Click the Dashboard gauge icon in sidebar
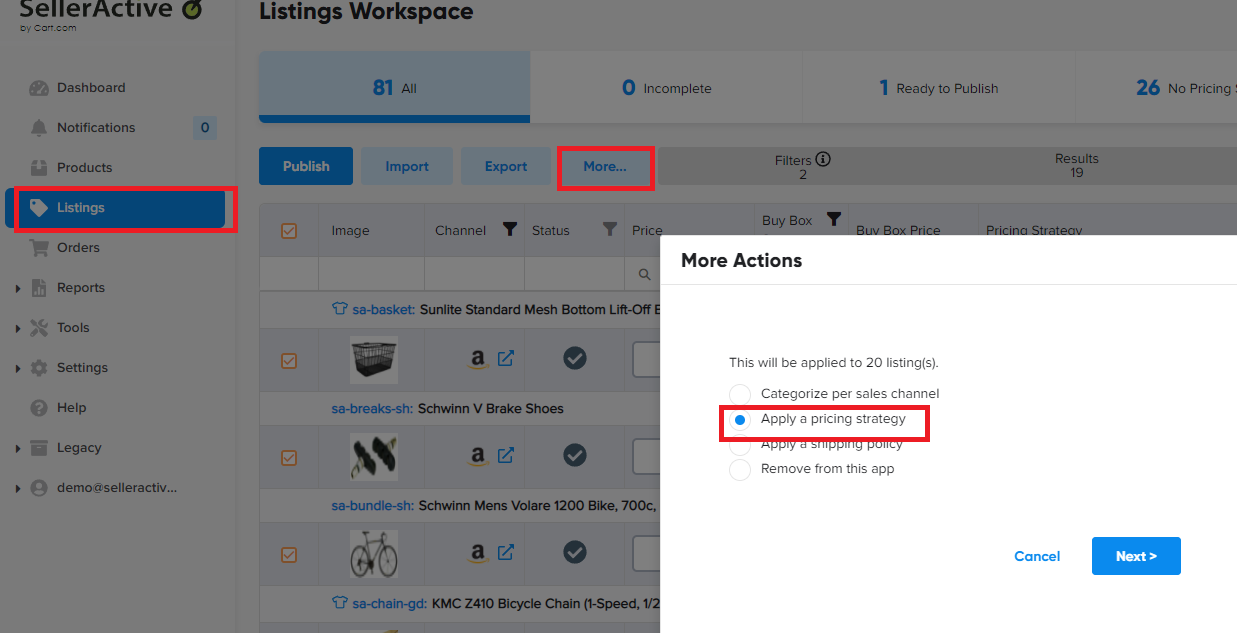This screenshot has height=633, width=1237. click(x=39, y=88)
